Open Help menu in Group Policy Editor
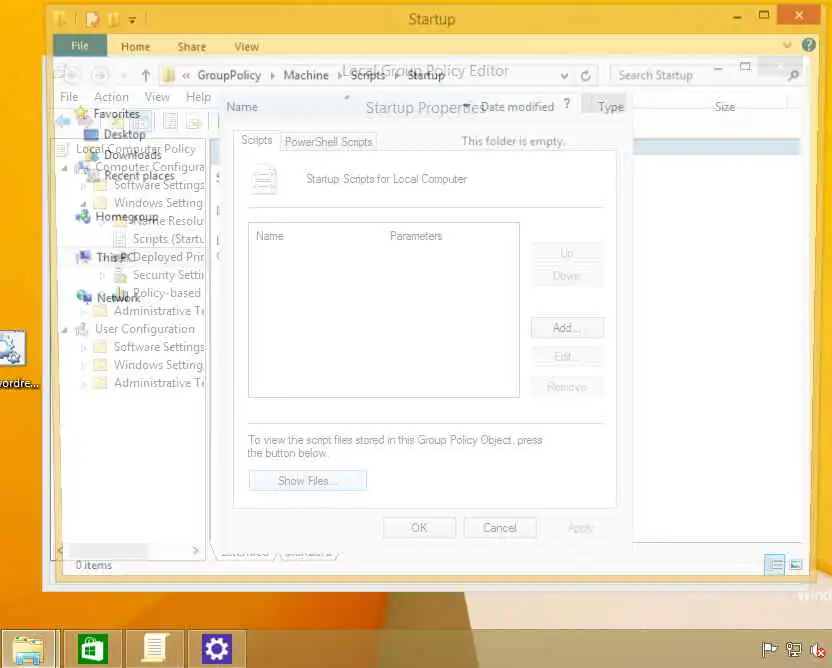Image resolution: width=832 pixels, height=668 pixels. coord(198,97)
